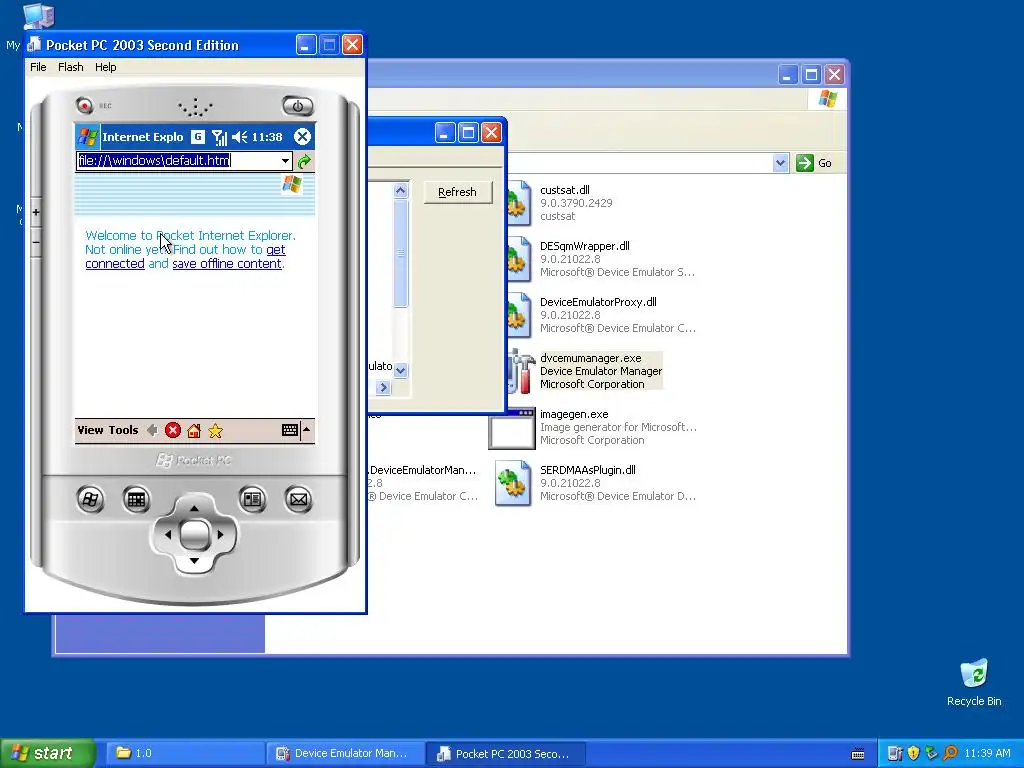Viewport: 1024px width, 768px height.
Task: Open Explorer address bar dropdown
Action: coord(780,163)
